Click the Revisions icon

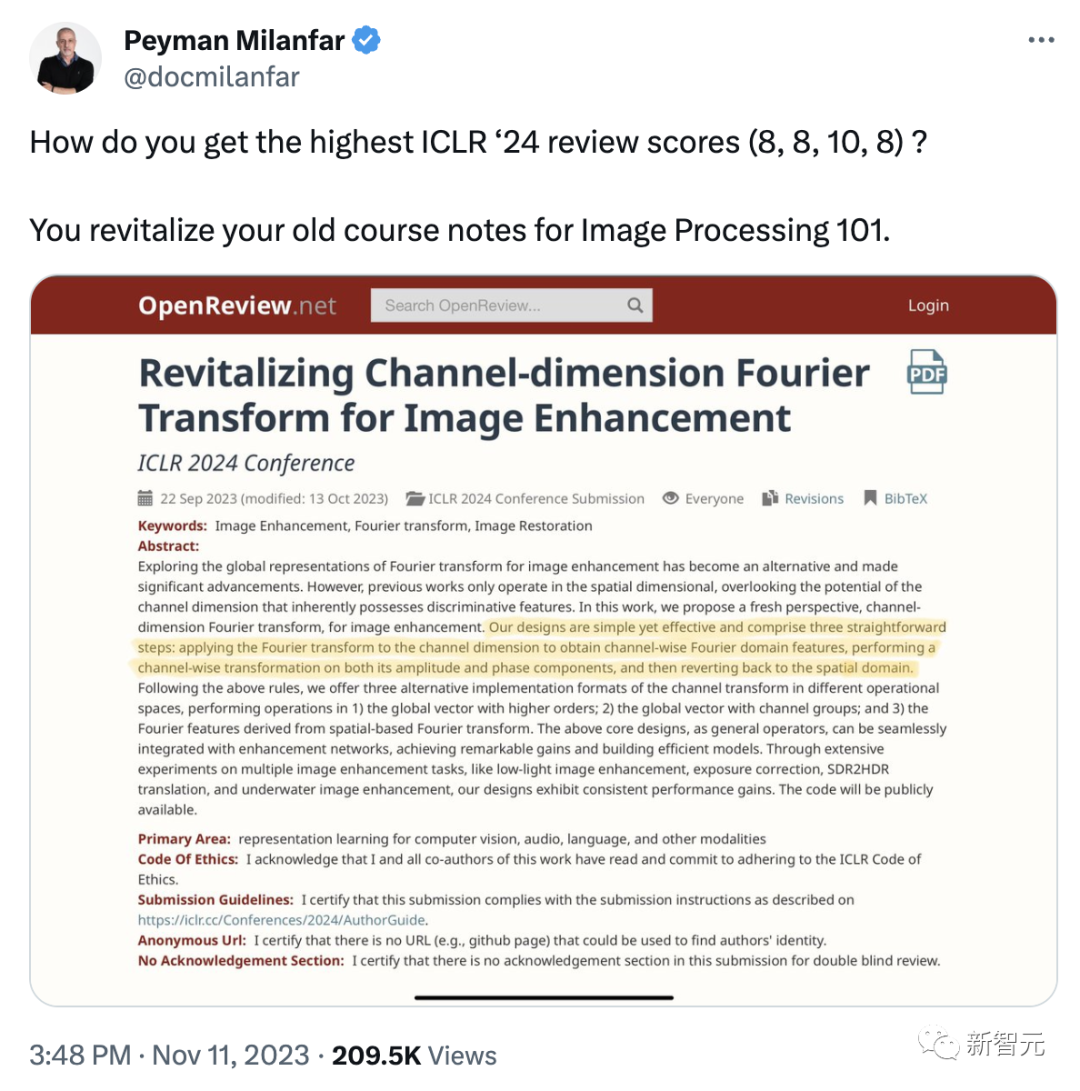pyautogui.click(x=770, y=498)
